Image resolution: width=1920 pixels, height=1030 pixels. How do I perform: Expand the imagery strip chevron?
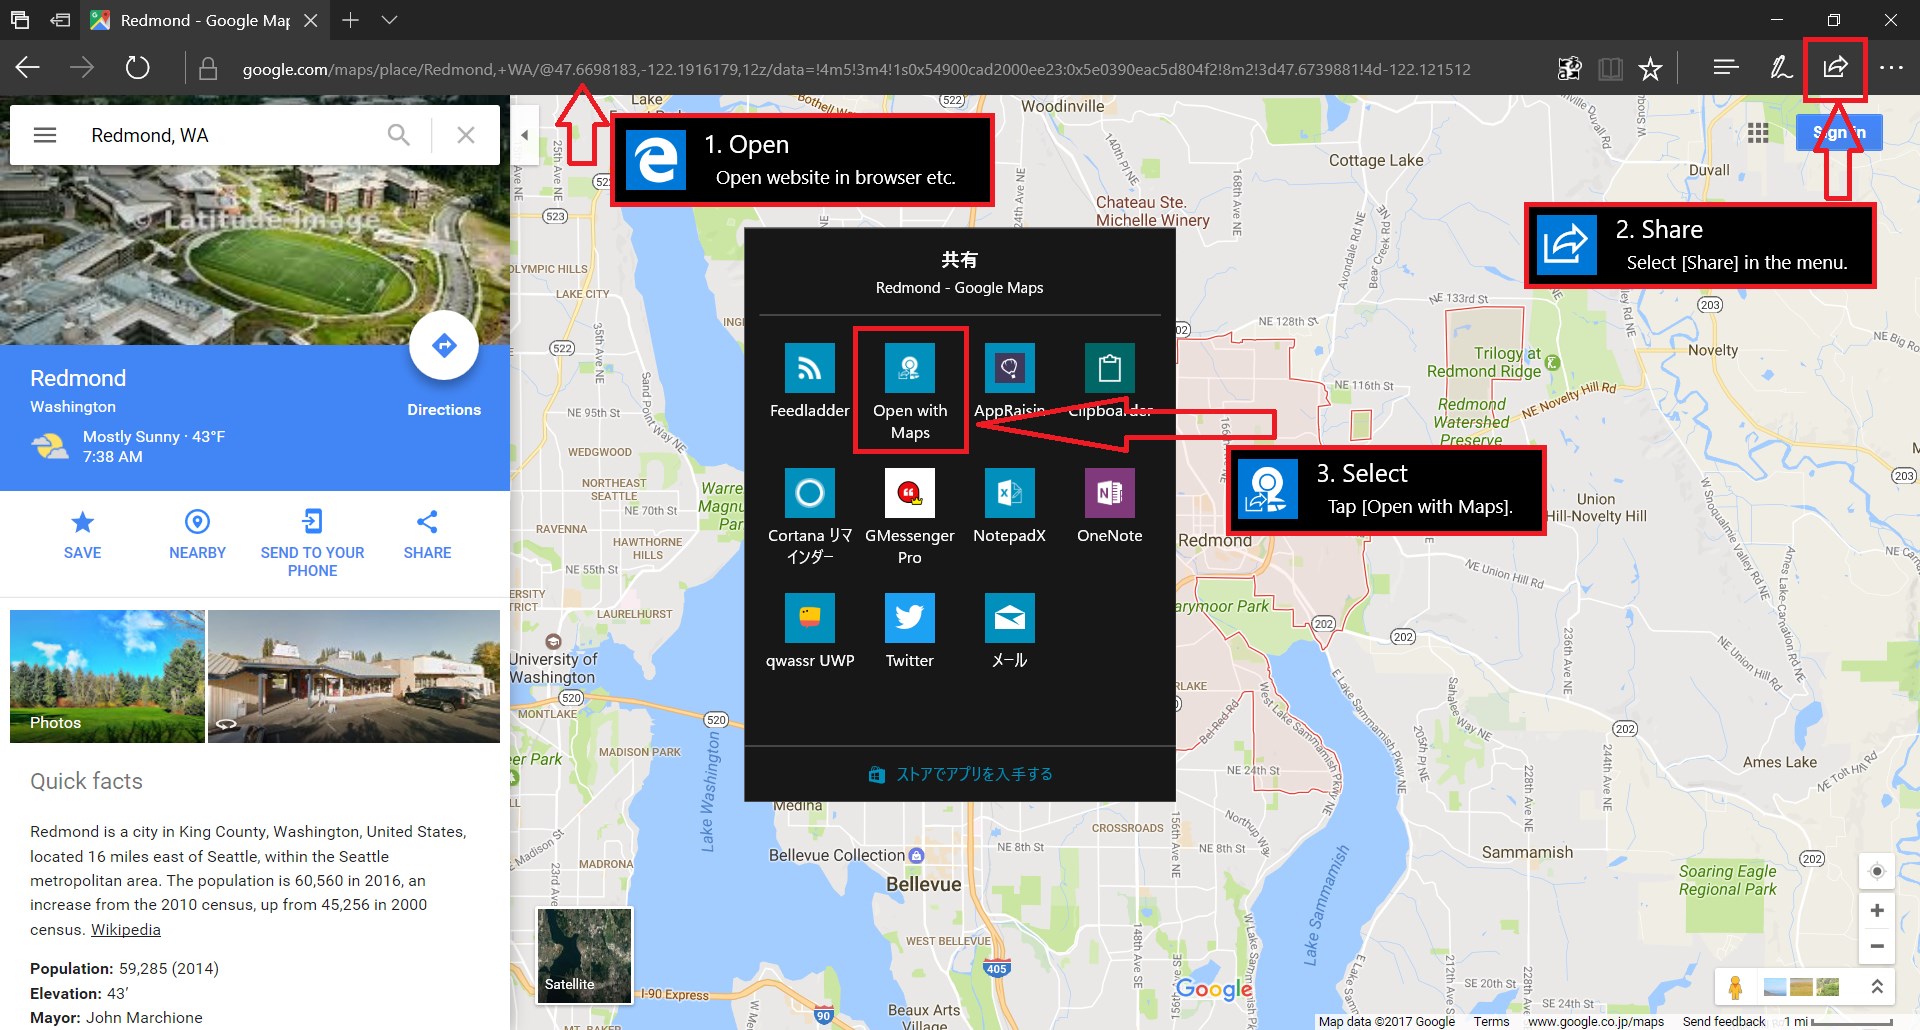[x=1877, y=987]
